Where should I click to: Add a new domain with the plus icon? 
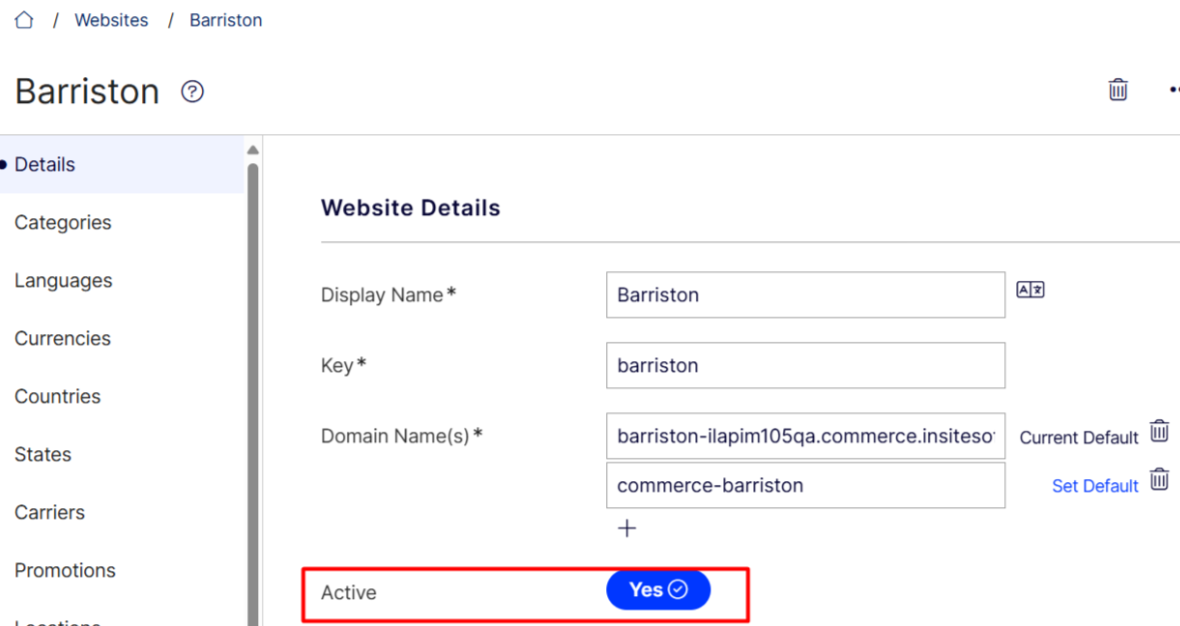(x=627, y=528)
